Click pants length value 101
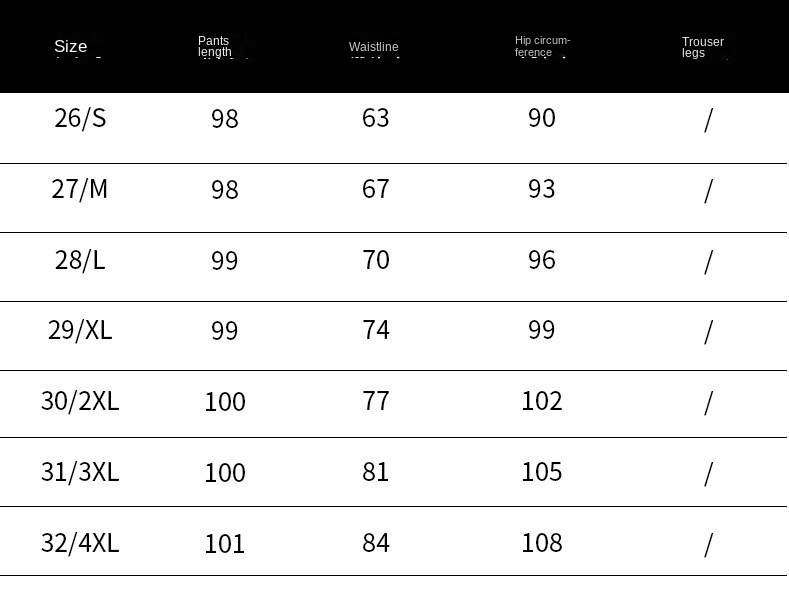The height and width of the screenshot is (612, 789). point(225,544)
